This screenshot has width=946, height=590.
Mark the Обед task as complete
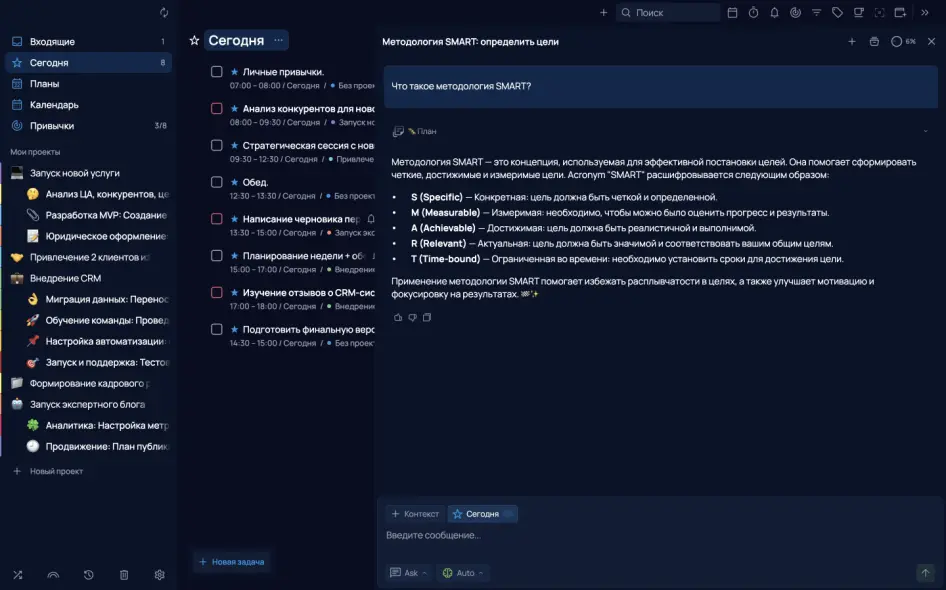[x=217, y=182]
